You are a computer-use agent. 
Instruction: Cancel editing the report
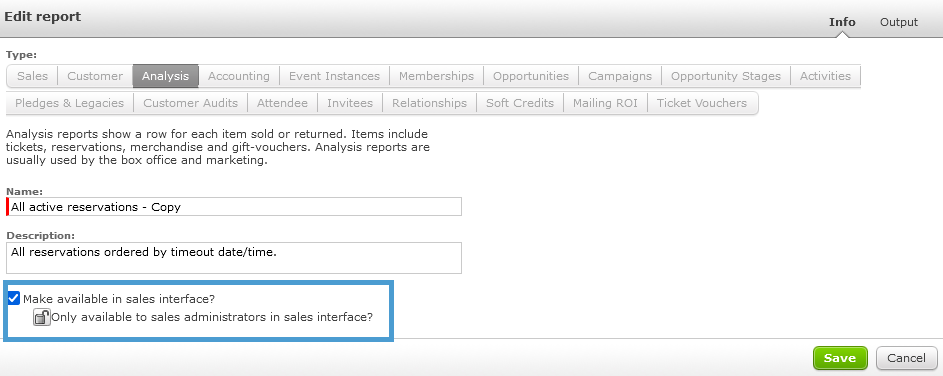click(906, 358)
